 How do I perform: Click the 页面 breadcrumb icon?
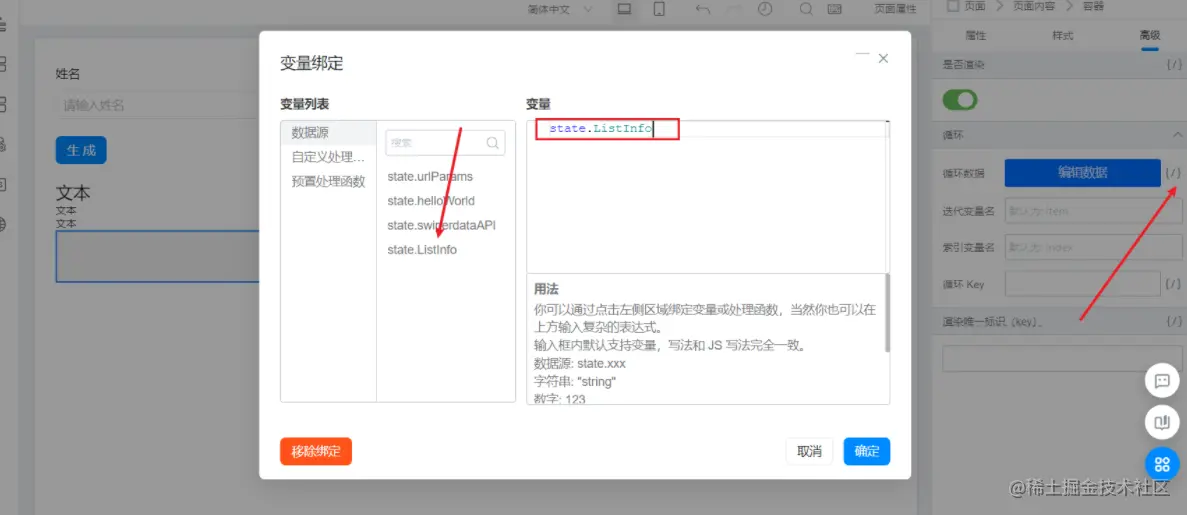(952, 6)
